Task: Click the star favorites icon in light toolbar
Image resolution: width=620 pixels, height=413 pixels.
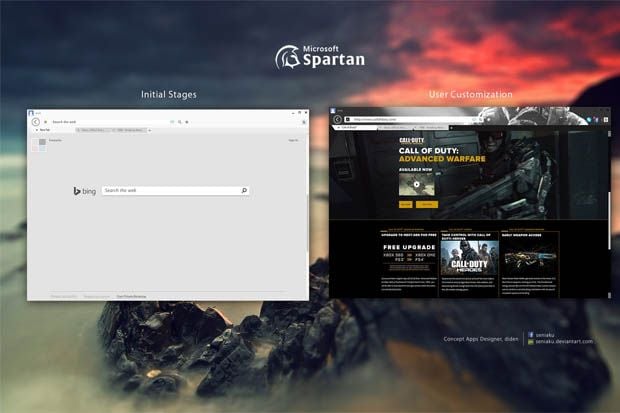Action: pyautogui.click(x=187, y=122)
